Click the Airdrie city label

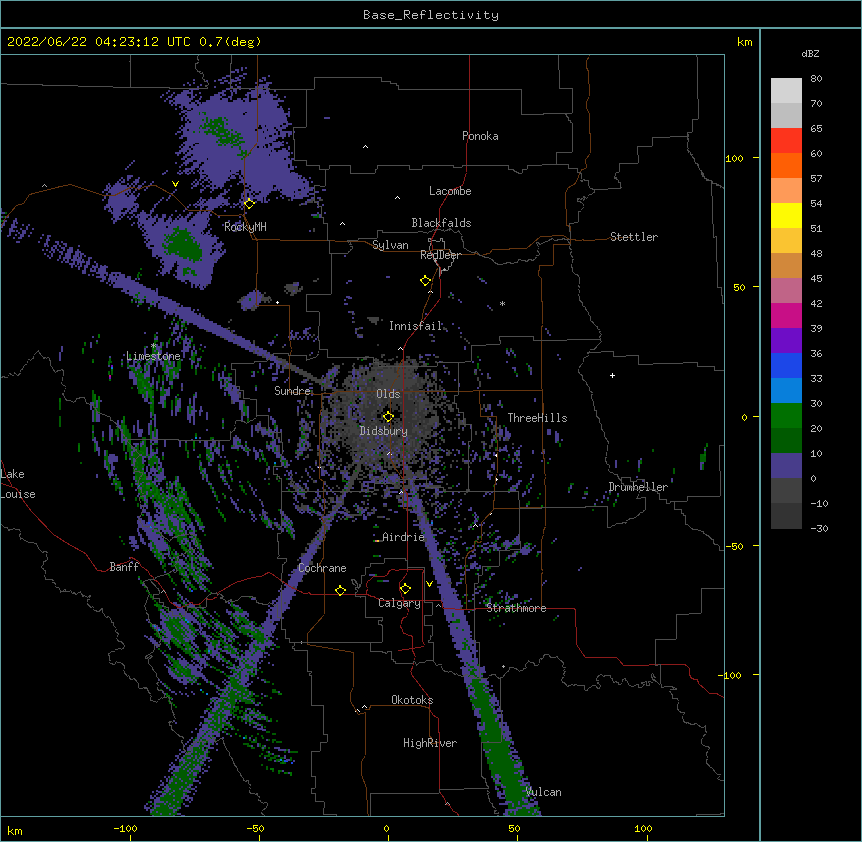click(x=404, y=537)
